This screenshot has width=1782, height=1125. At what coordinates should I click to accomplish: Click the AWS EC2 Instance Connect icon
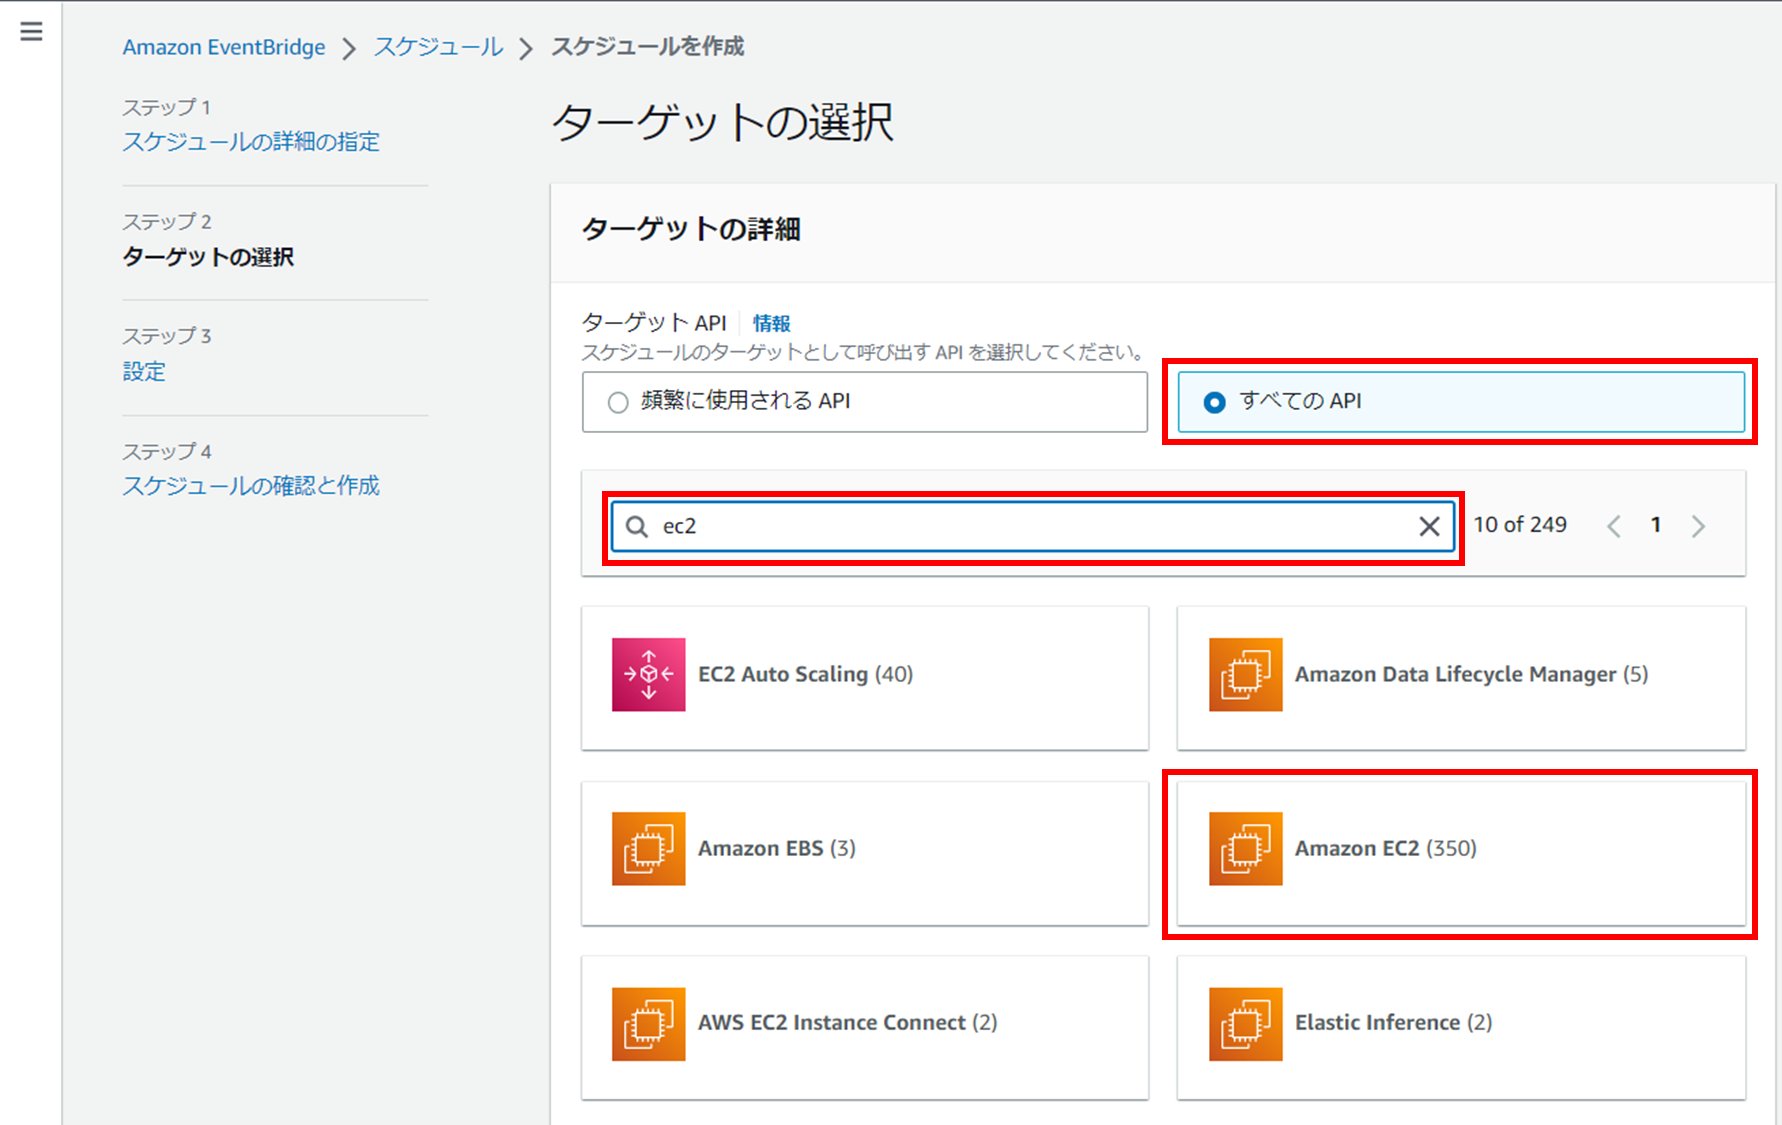coord(648,1023)
